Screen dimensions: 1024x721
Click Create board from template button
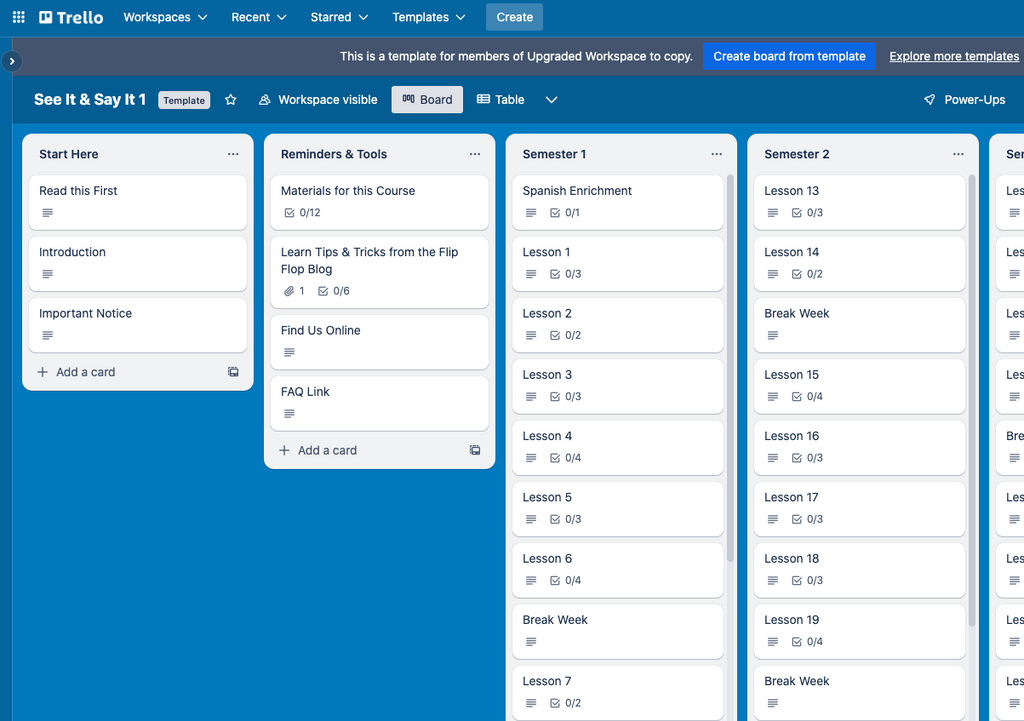coord(789,56)
